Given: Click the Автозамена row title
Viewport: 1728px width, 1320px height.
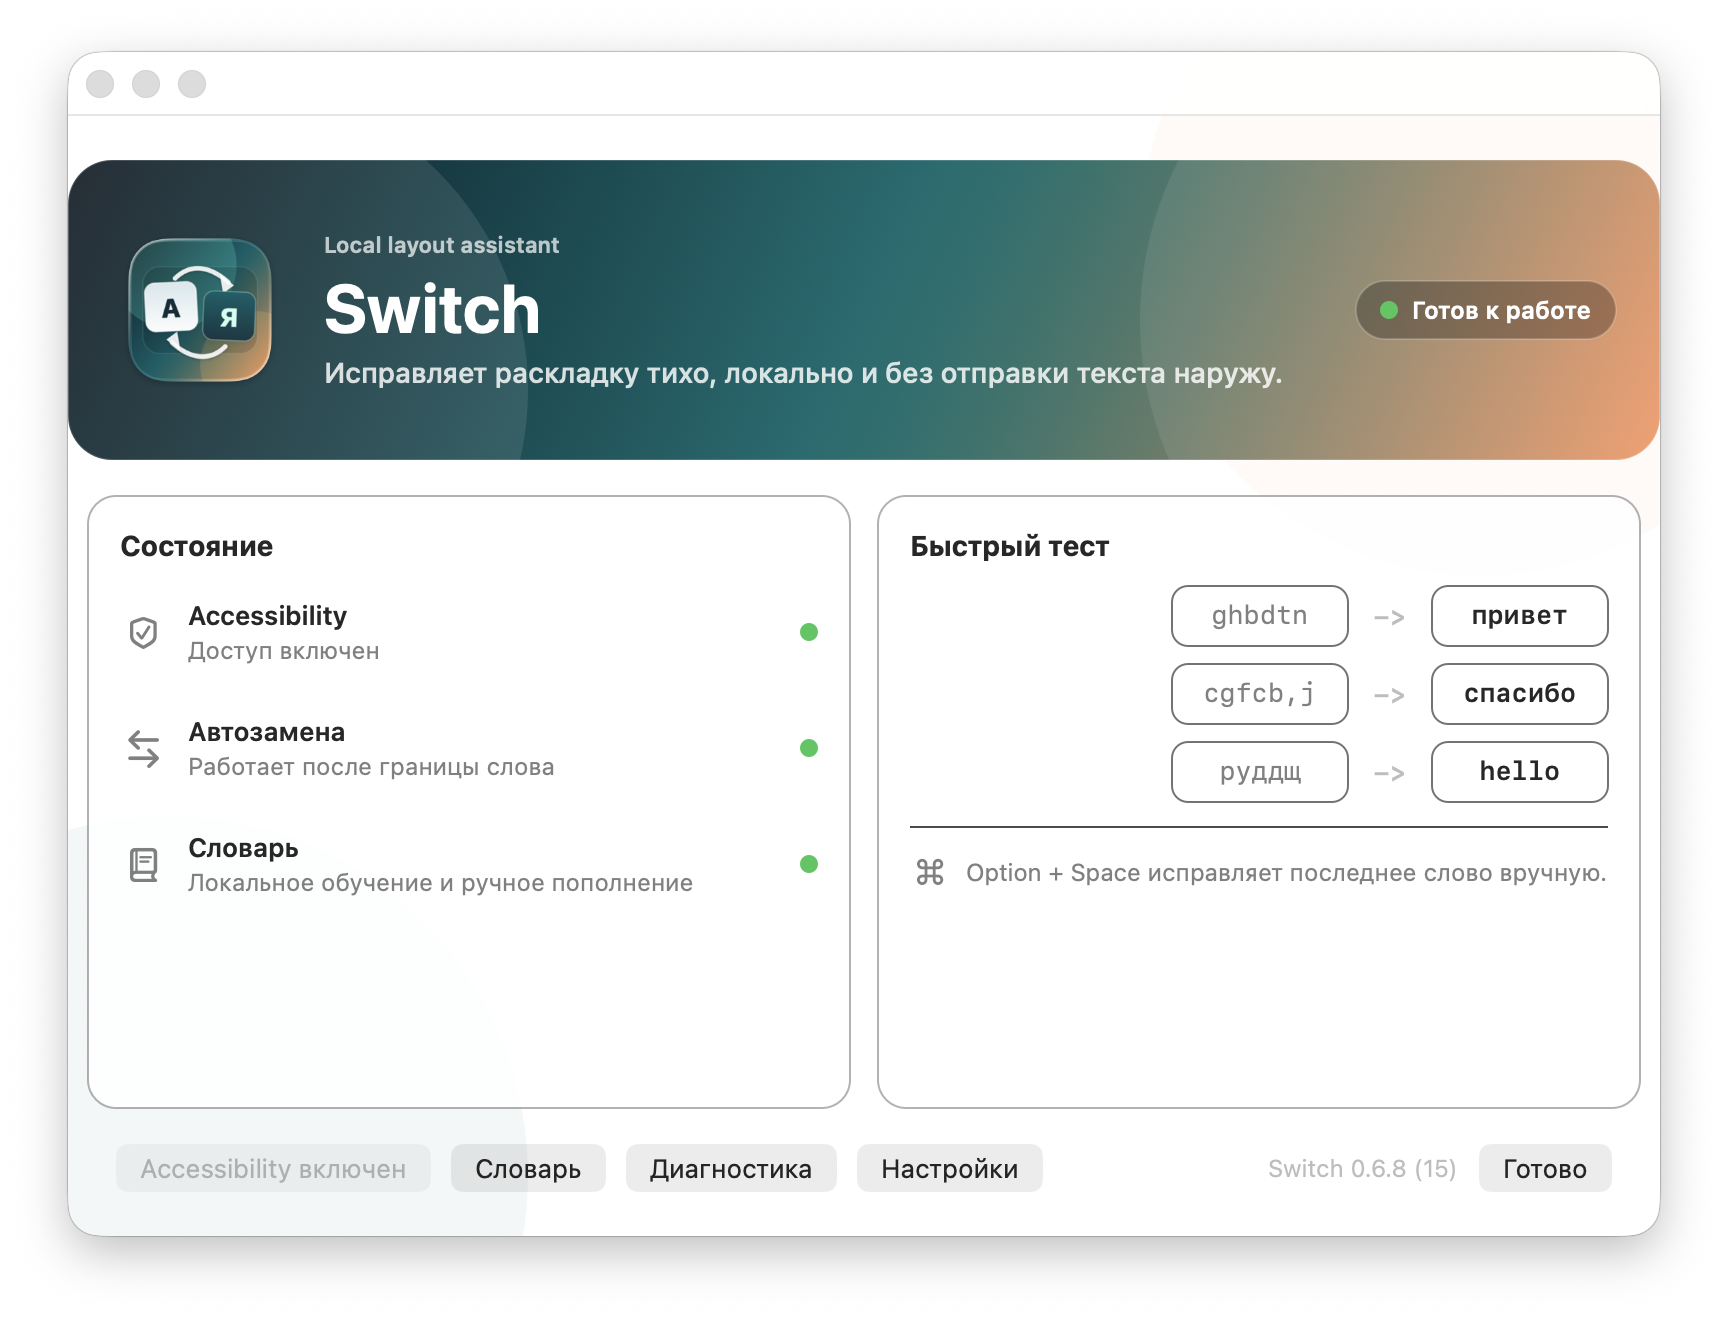Looking at the screenshot, I should 267,732.
